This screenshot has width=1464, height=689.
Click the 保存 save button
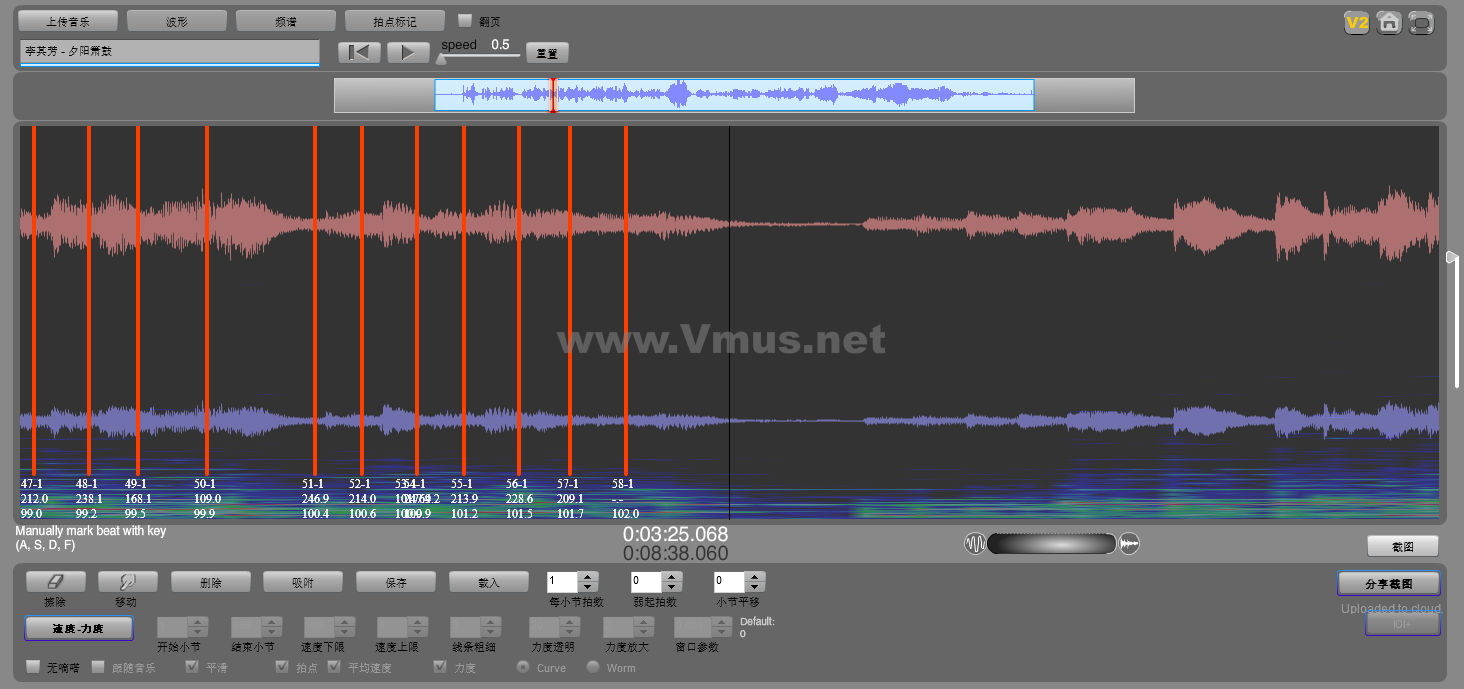pyautogui.click(x=396, y=582)
